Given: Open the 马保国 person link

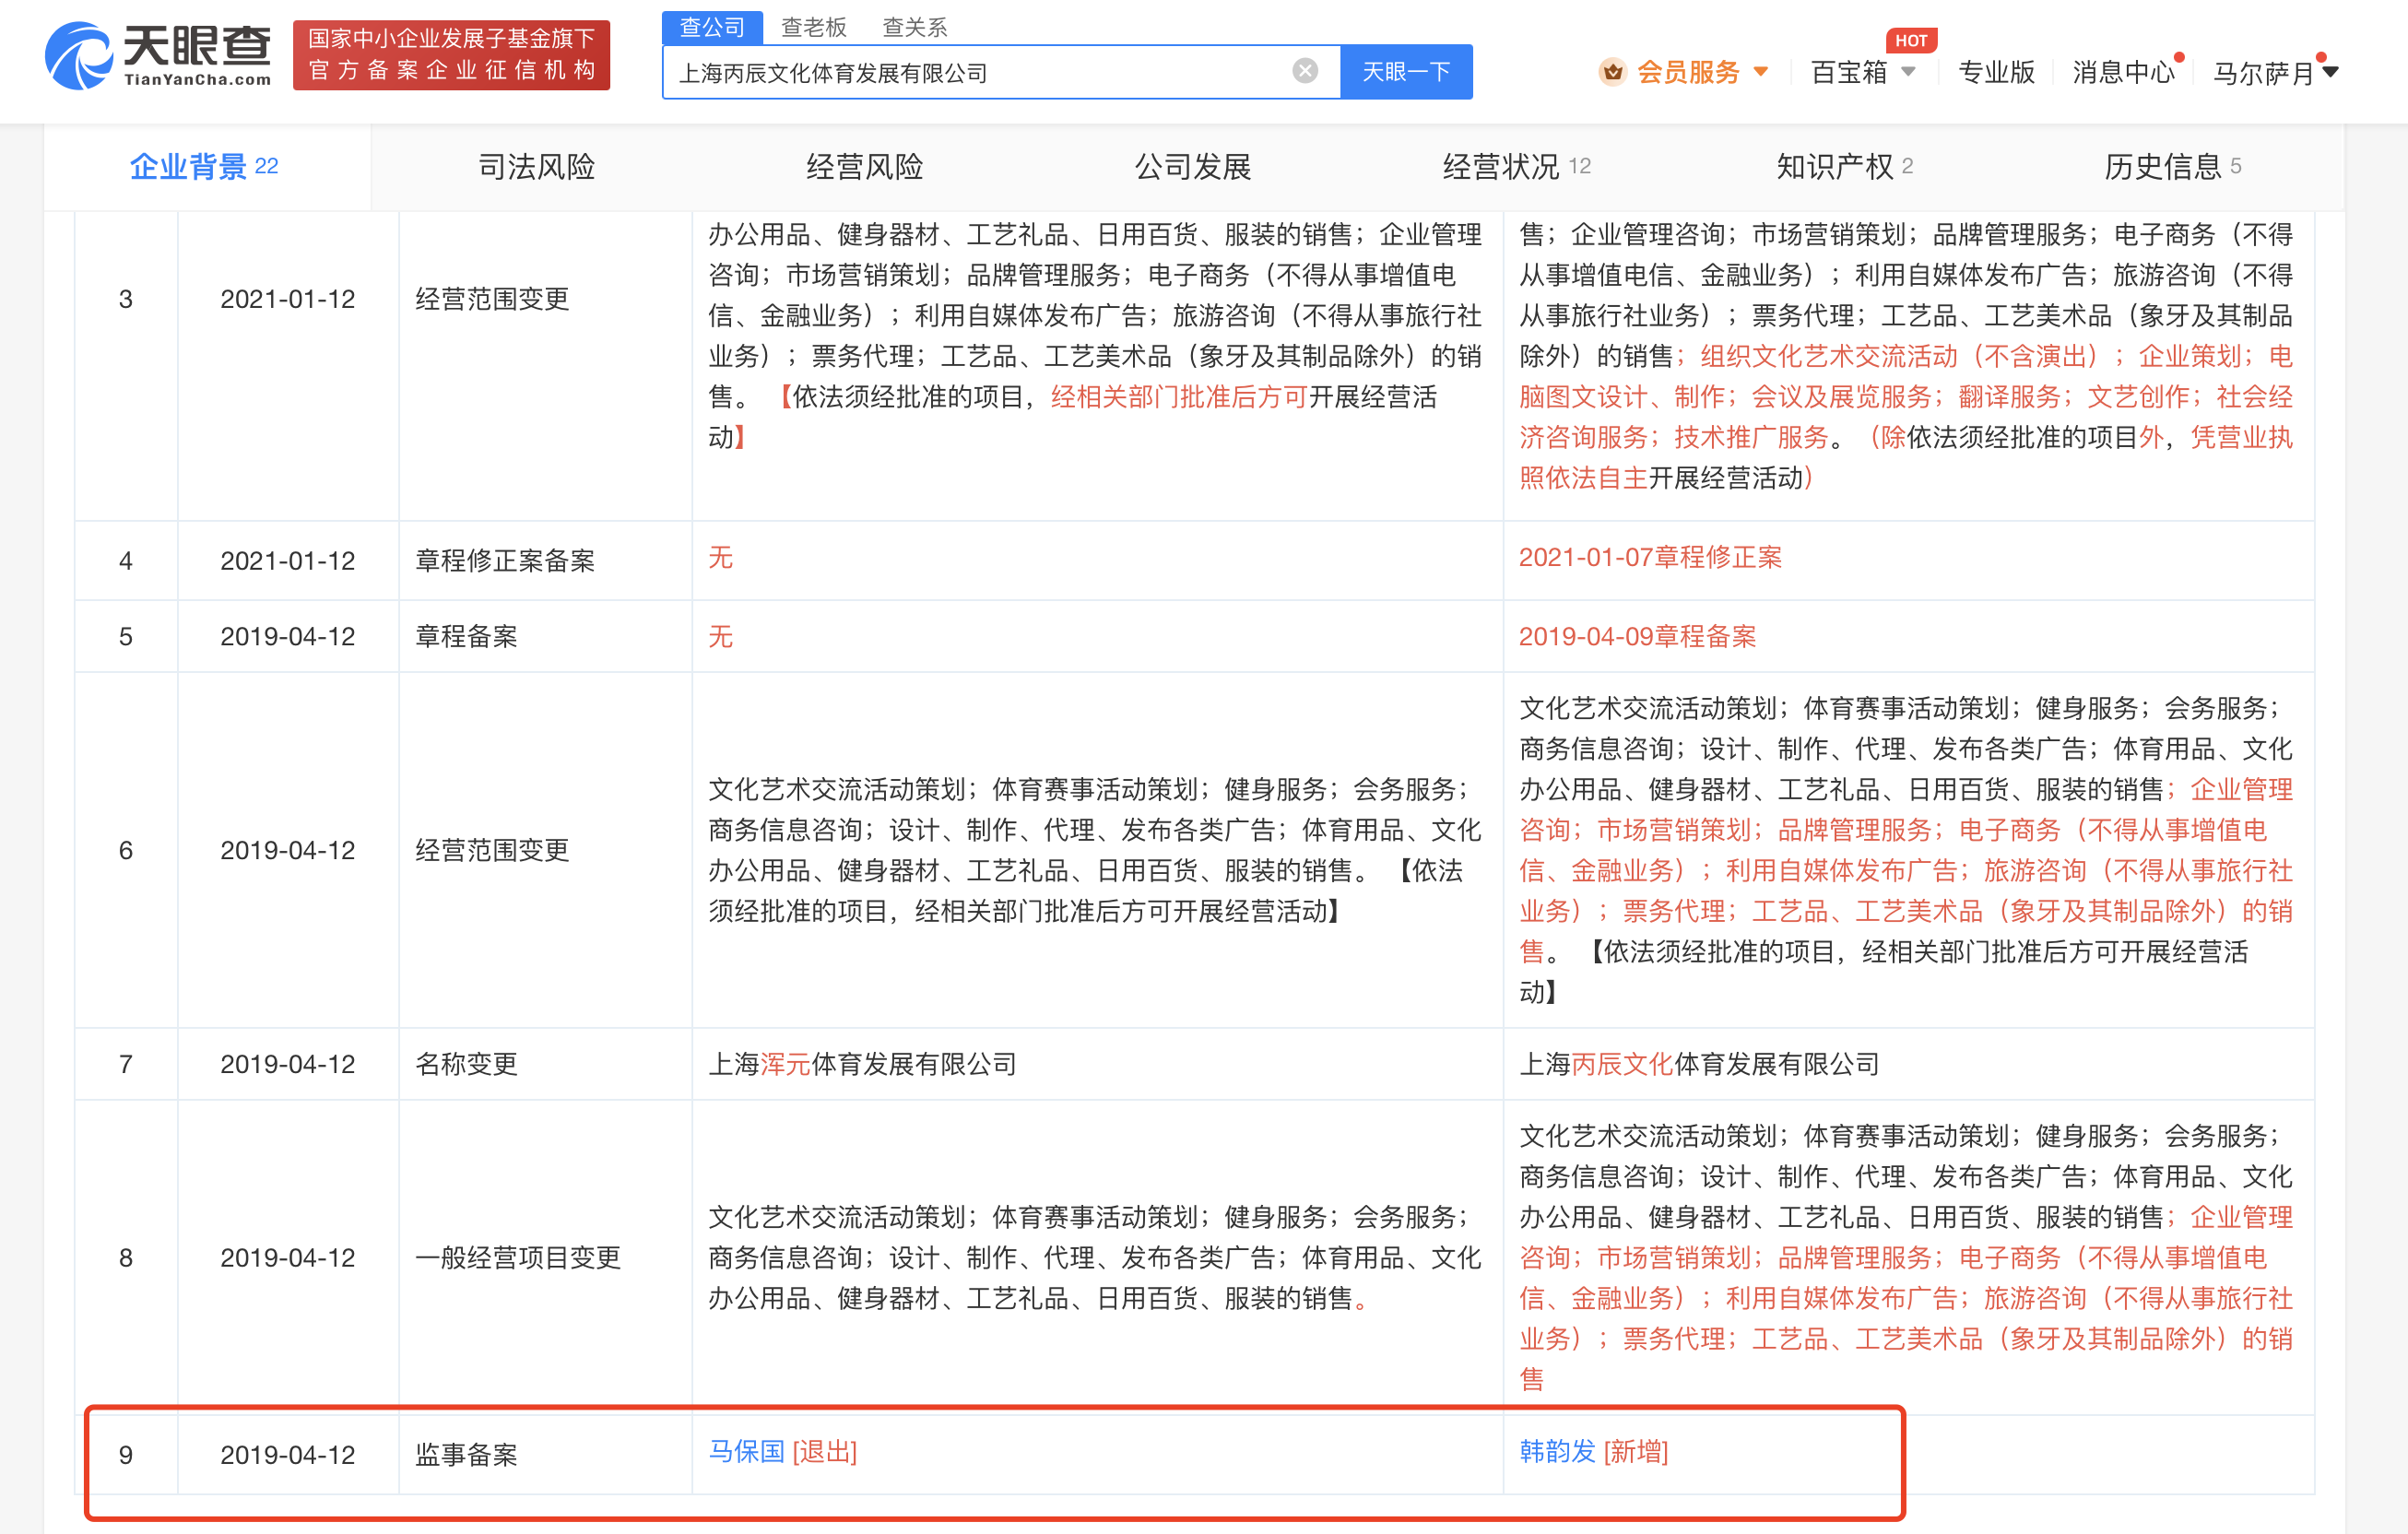Looking at the screenshot, I should point(746,1451).
